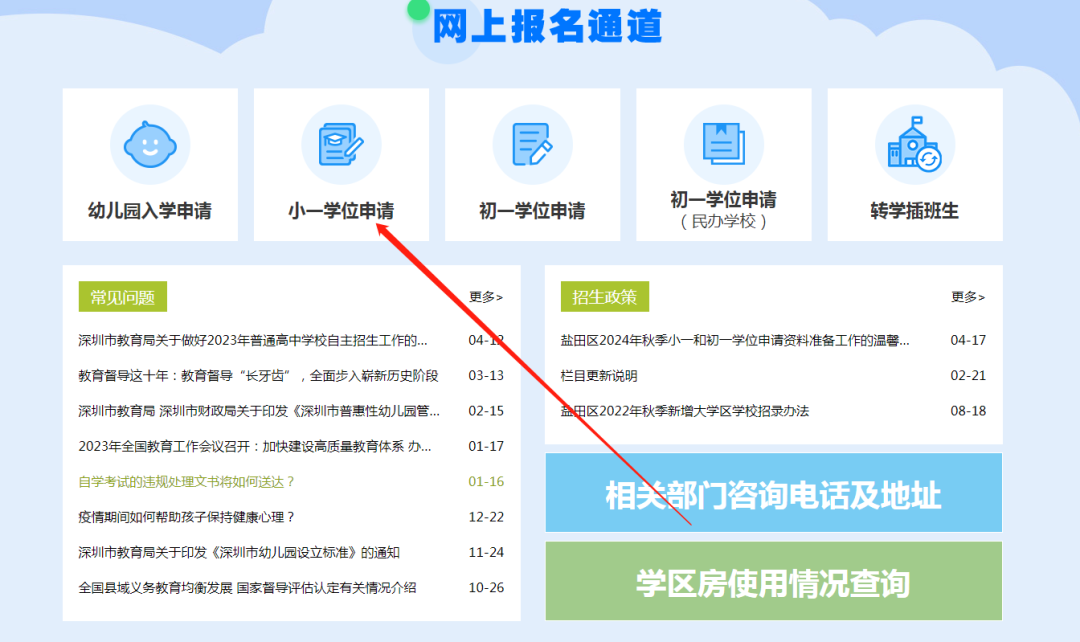Viewport: 1080px width, 642px height.
Task: Open policy 栏目更新说明
Action: 599,376
